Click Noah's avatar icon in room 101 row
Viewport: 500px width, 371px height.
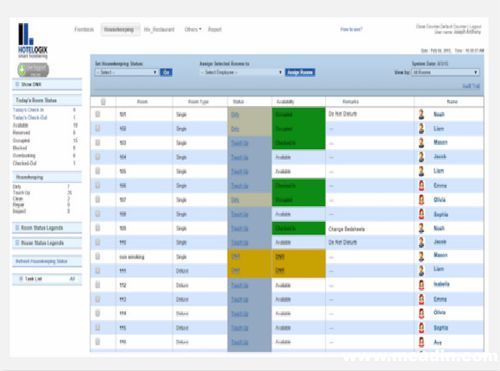point(421,114)
